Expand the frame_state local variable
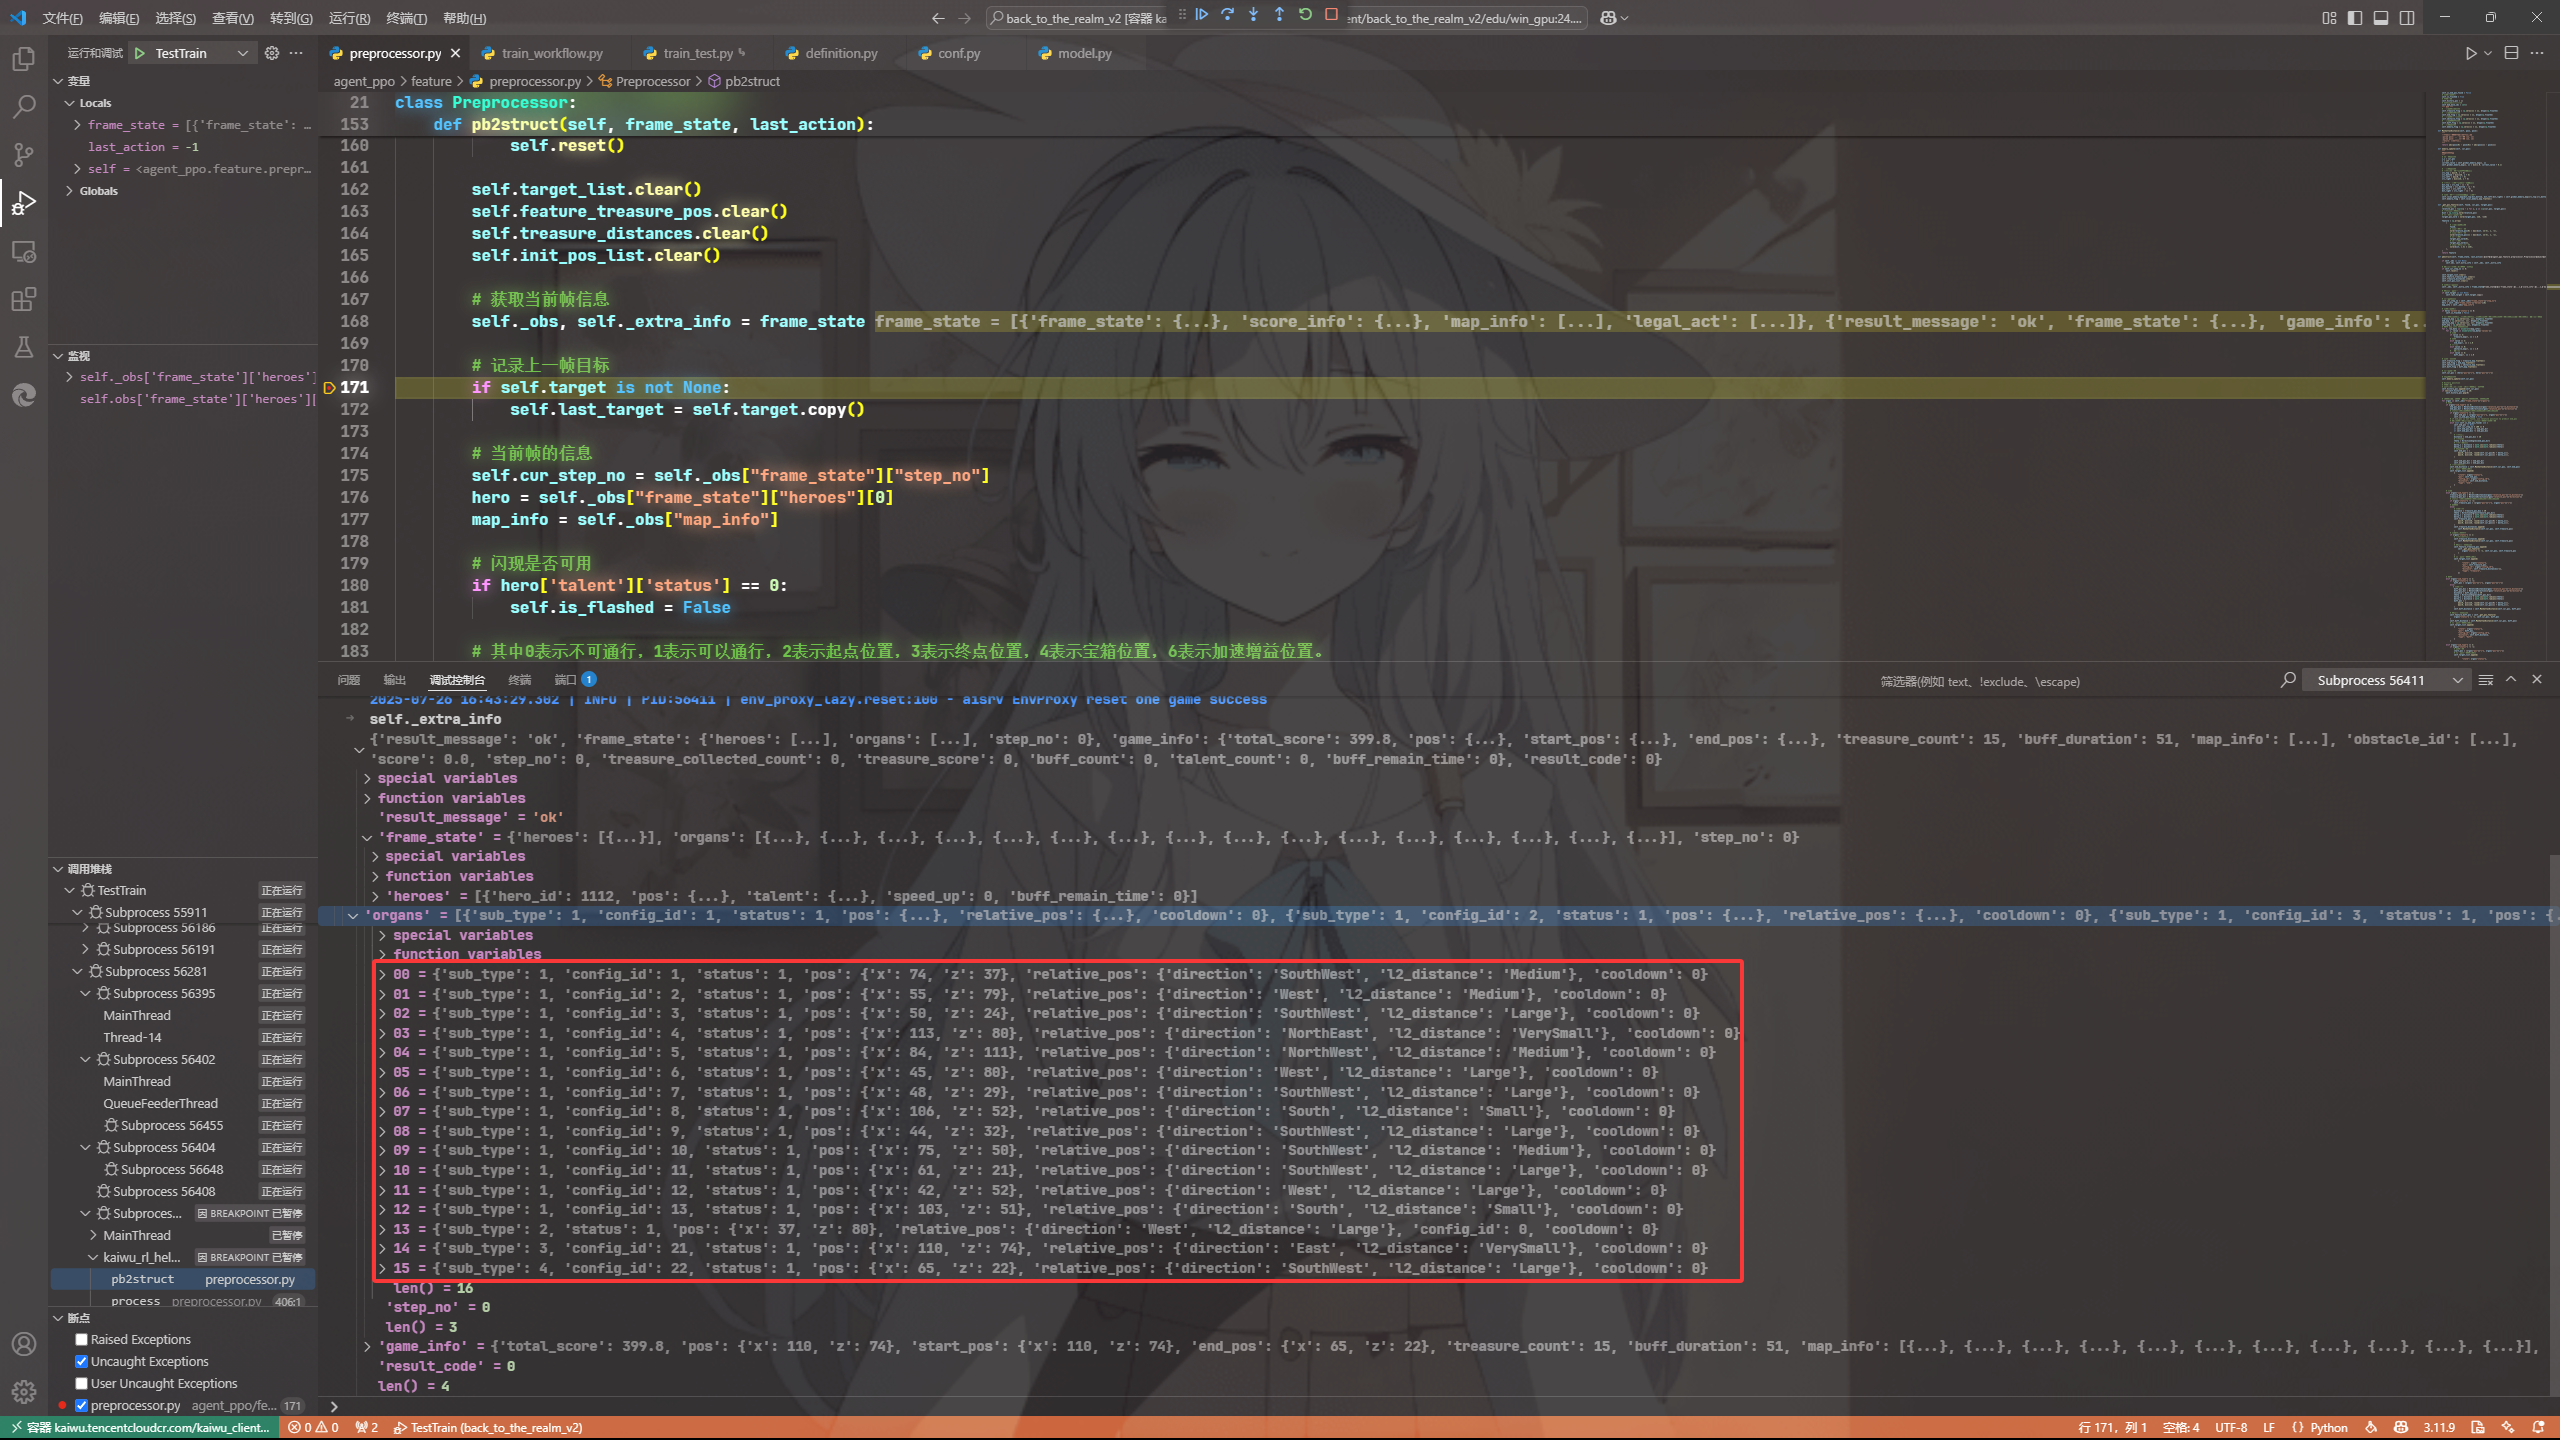The height and width of the screenshot is (1440, 2560). click(x=77, y=125)
